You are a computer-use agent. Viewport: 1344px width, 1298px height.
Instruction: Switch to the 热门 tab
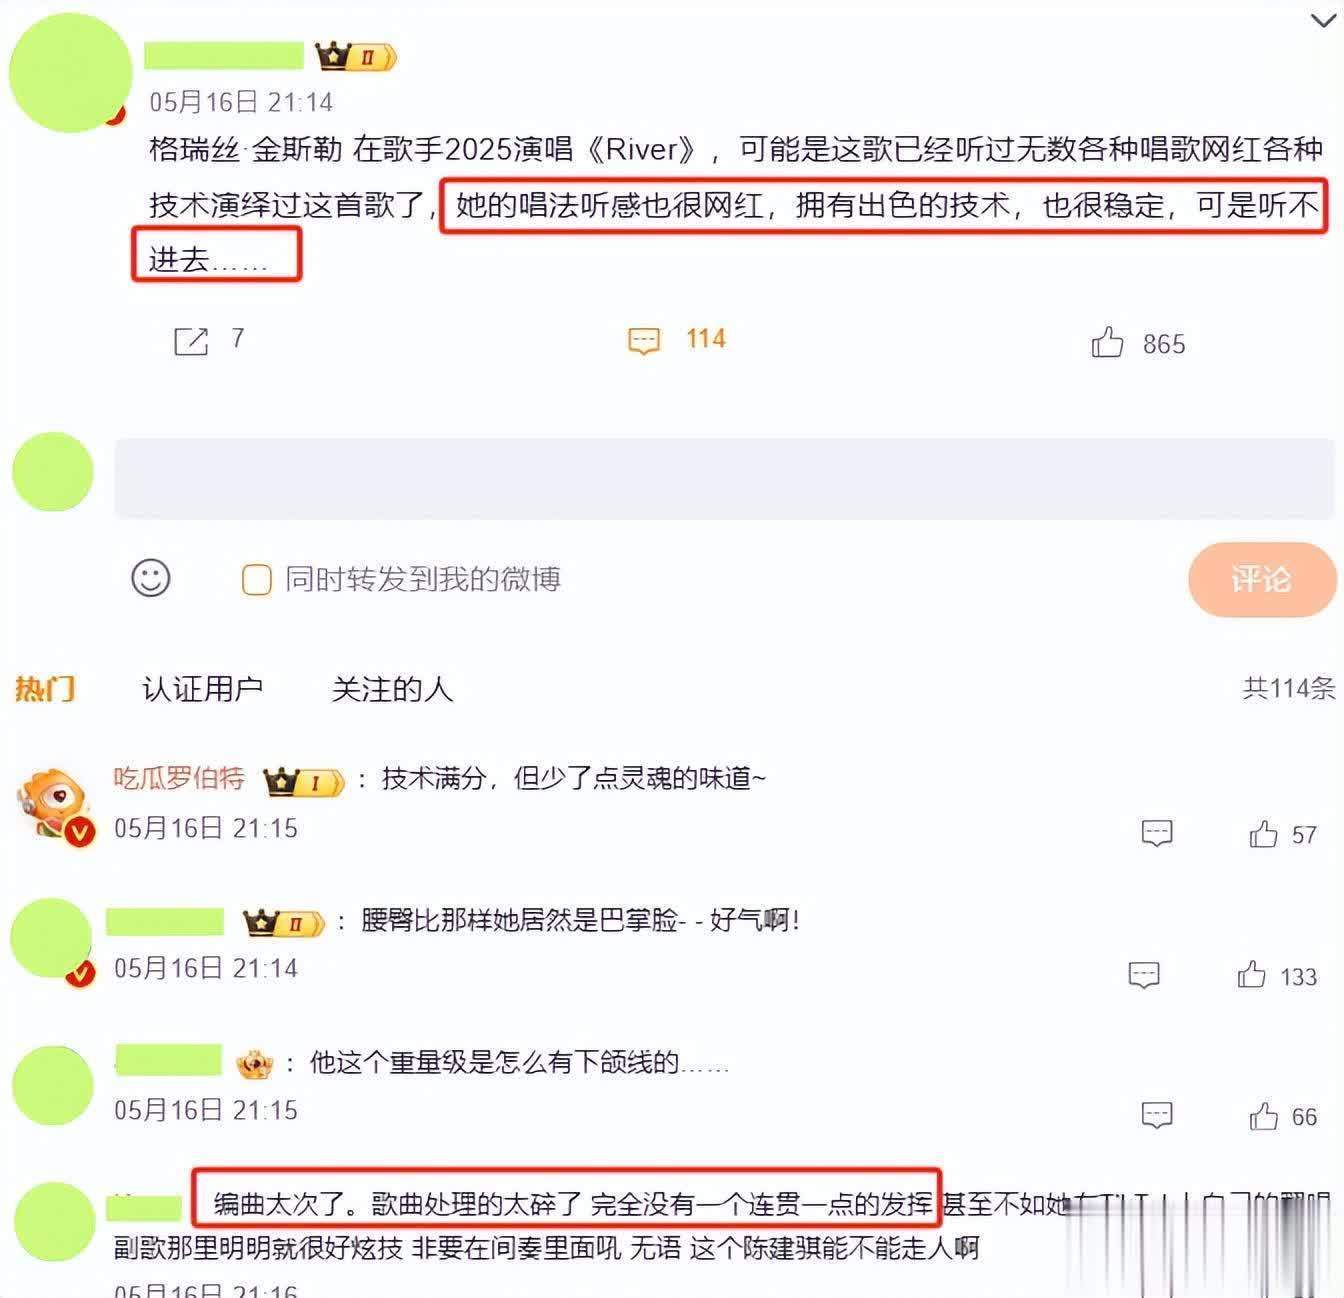click(x=45, y=689)
